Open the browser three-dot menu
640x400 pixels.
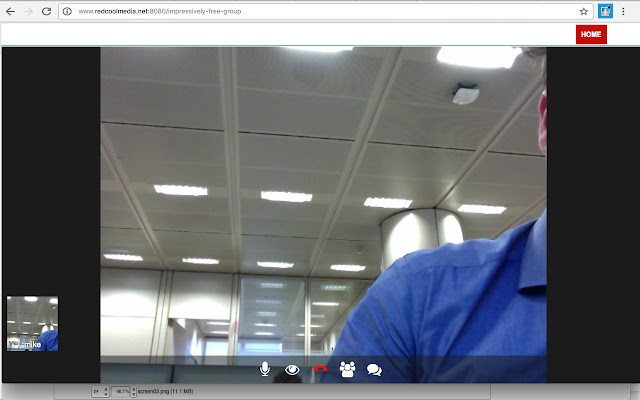[x=623, y=11]
